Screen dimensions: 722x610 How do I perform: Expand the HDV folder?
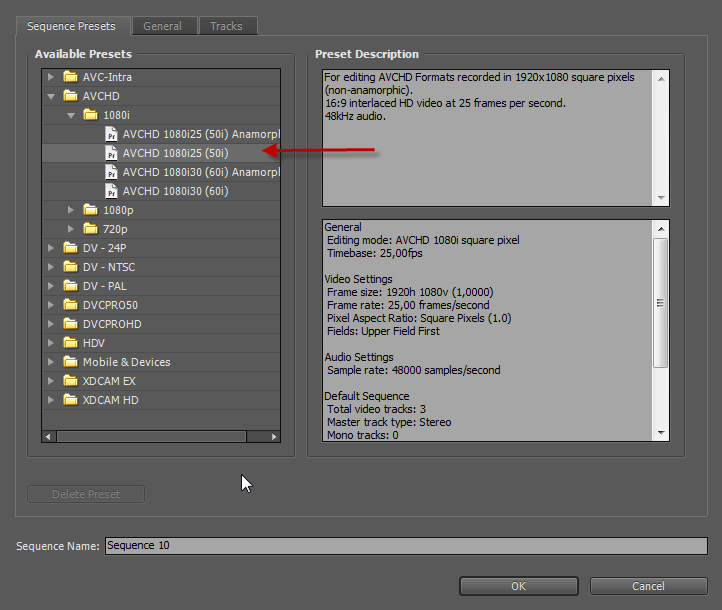pos(51,343)
